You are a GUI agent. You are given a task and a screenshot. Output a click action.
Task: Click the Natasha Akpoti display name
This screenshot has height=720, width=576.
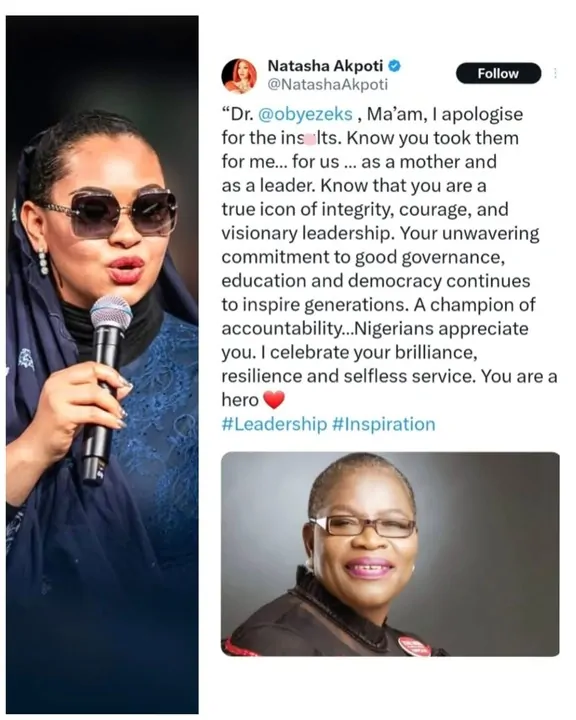coord(325,66)
